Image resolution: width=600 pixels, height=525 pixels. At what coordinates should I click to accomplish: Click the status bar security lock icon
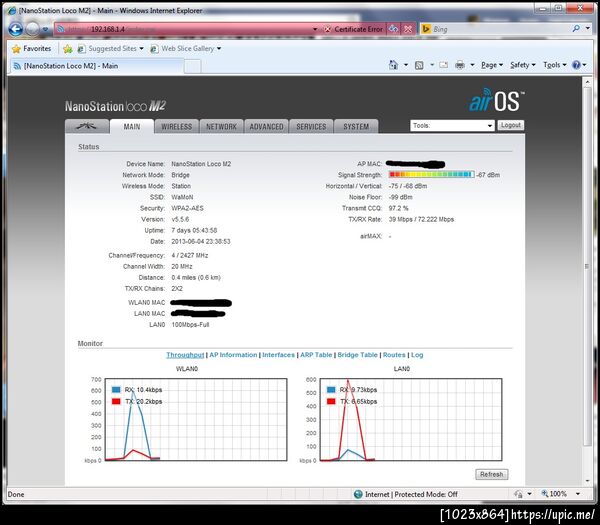(518, 494)
